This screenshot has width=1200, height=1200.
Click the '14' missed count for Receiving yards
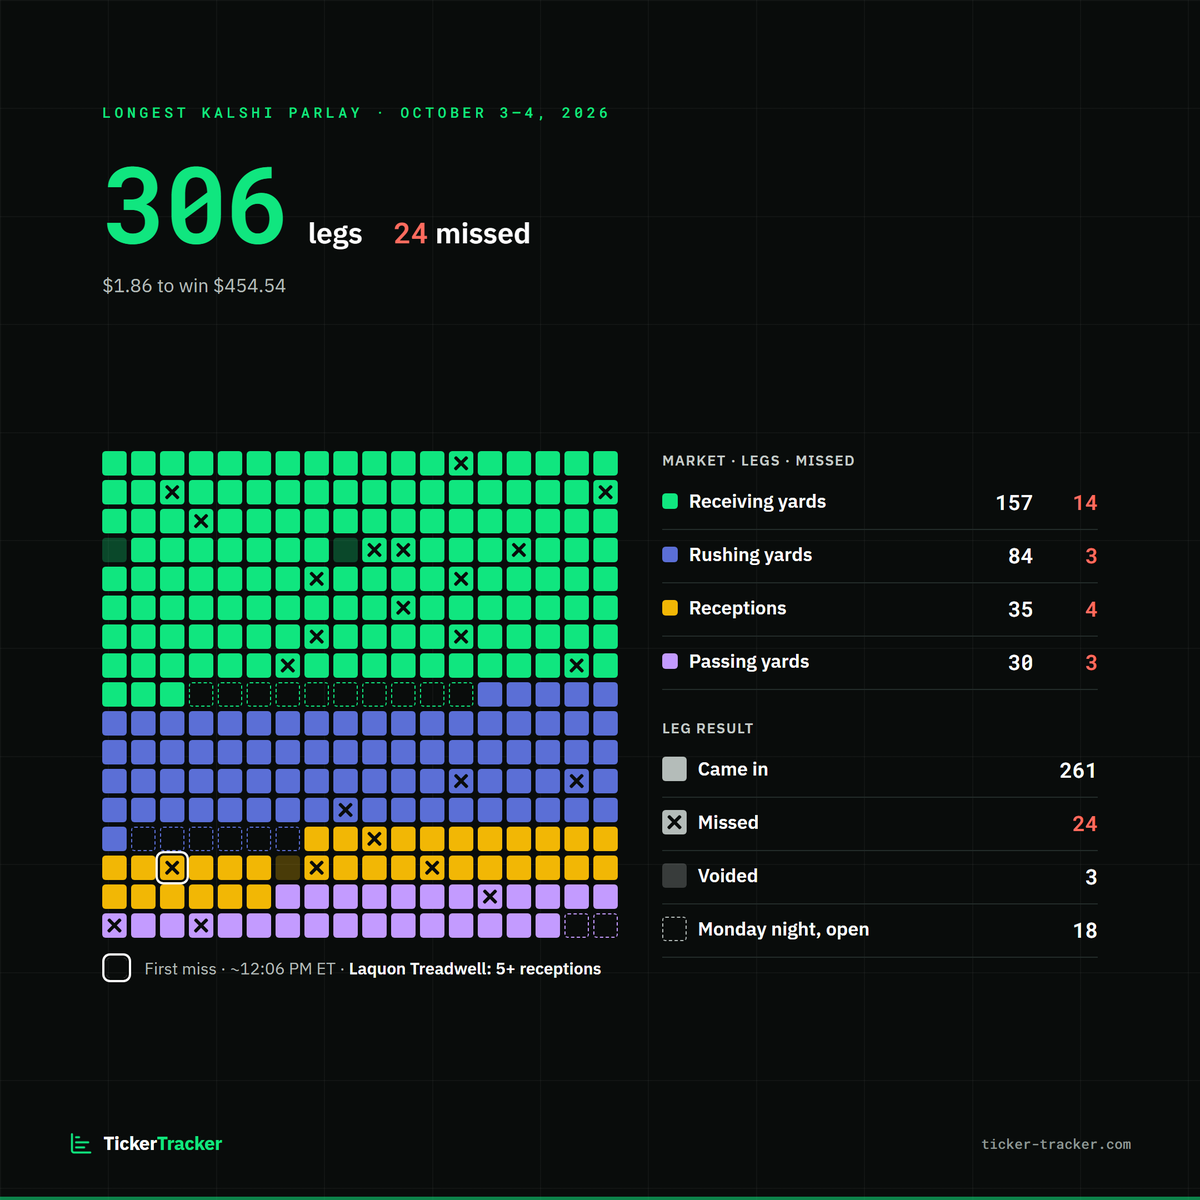point(1085,503)
